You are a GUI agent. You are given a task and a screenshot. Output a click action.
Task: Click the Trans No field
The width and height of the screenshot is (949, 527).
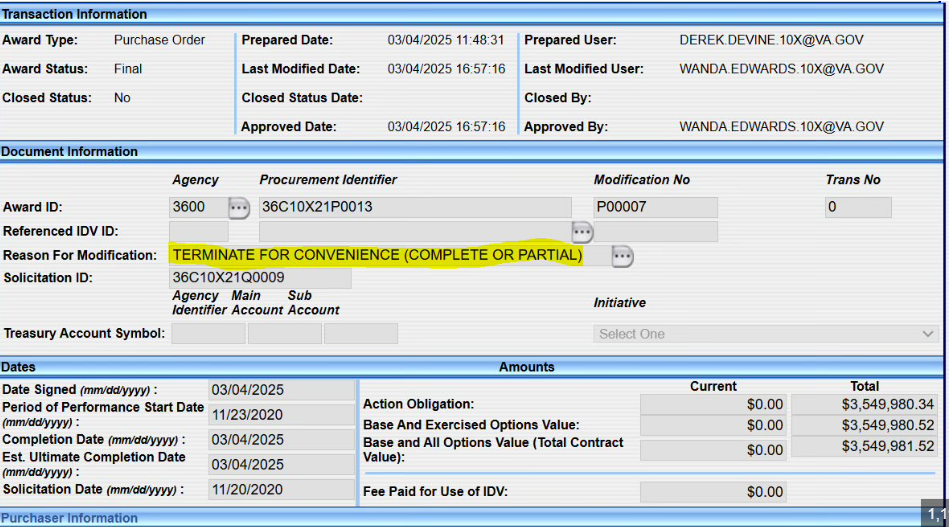pos(857,208)
